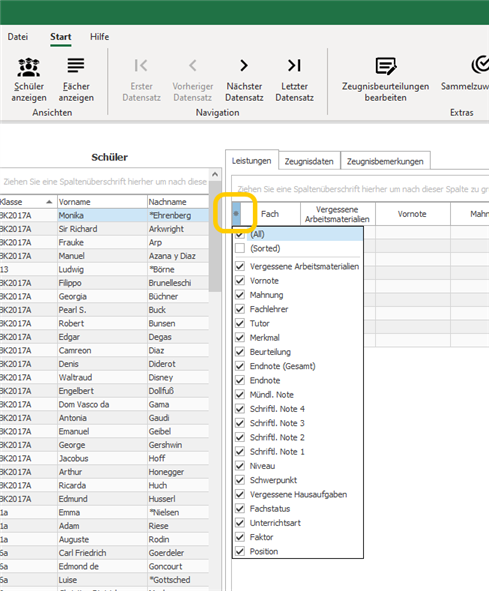Open the Hilfe ribbon tab
The height and width of the screenshot is (591, 489).
tap(100, 37)
